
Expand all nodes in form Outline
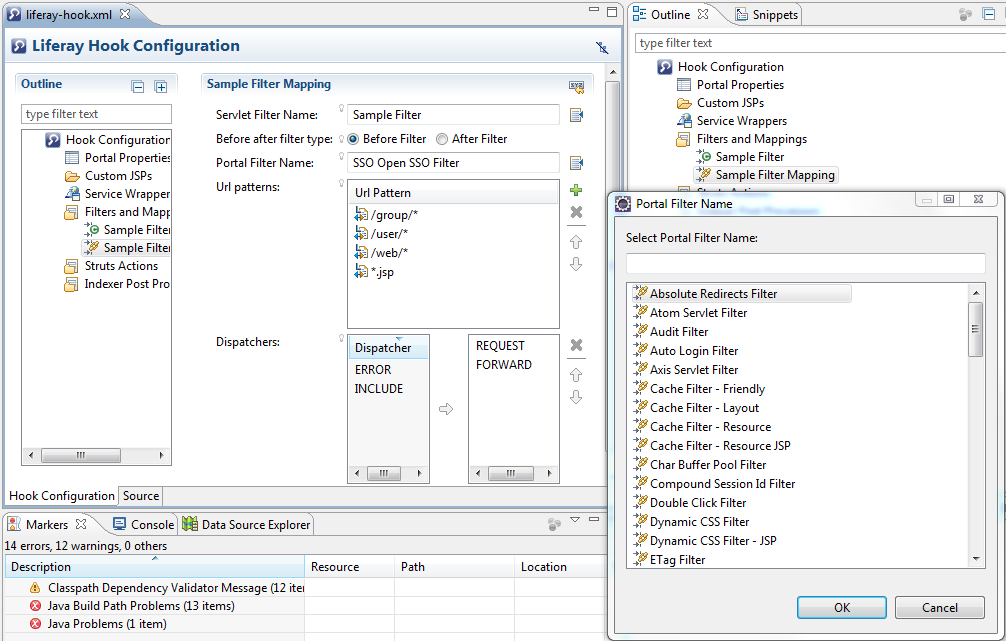coord(160,87)
